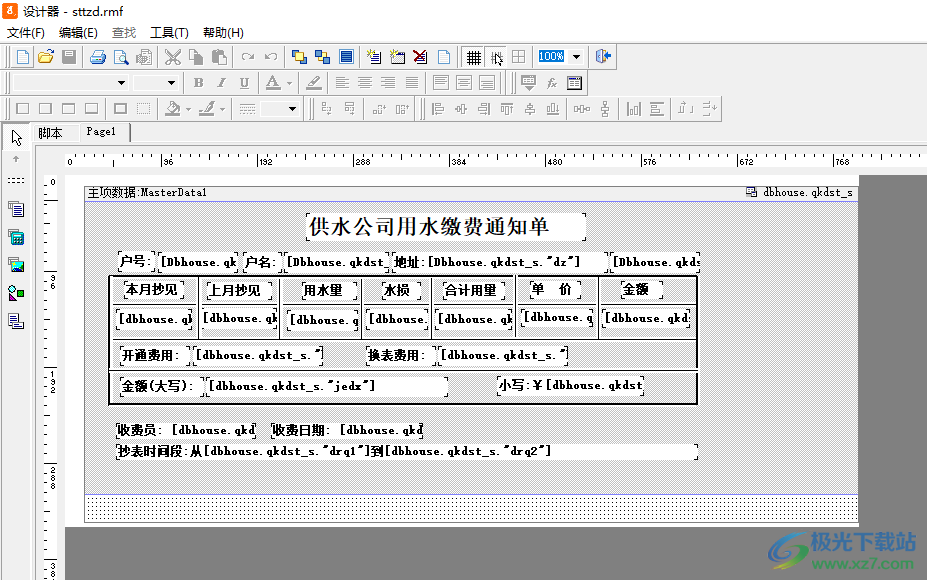Toggle bold text formatting
The height and width of the screenshot is (580, 927).
198,83
